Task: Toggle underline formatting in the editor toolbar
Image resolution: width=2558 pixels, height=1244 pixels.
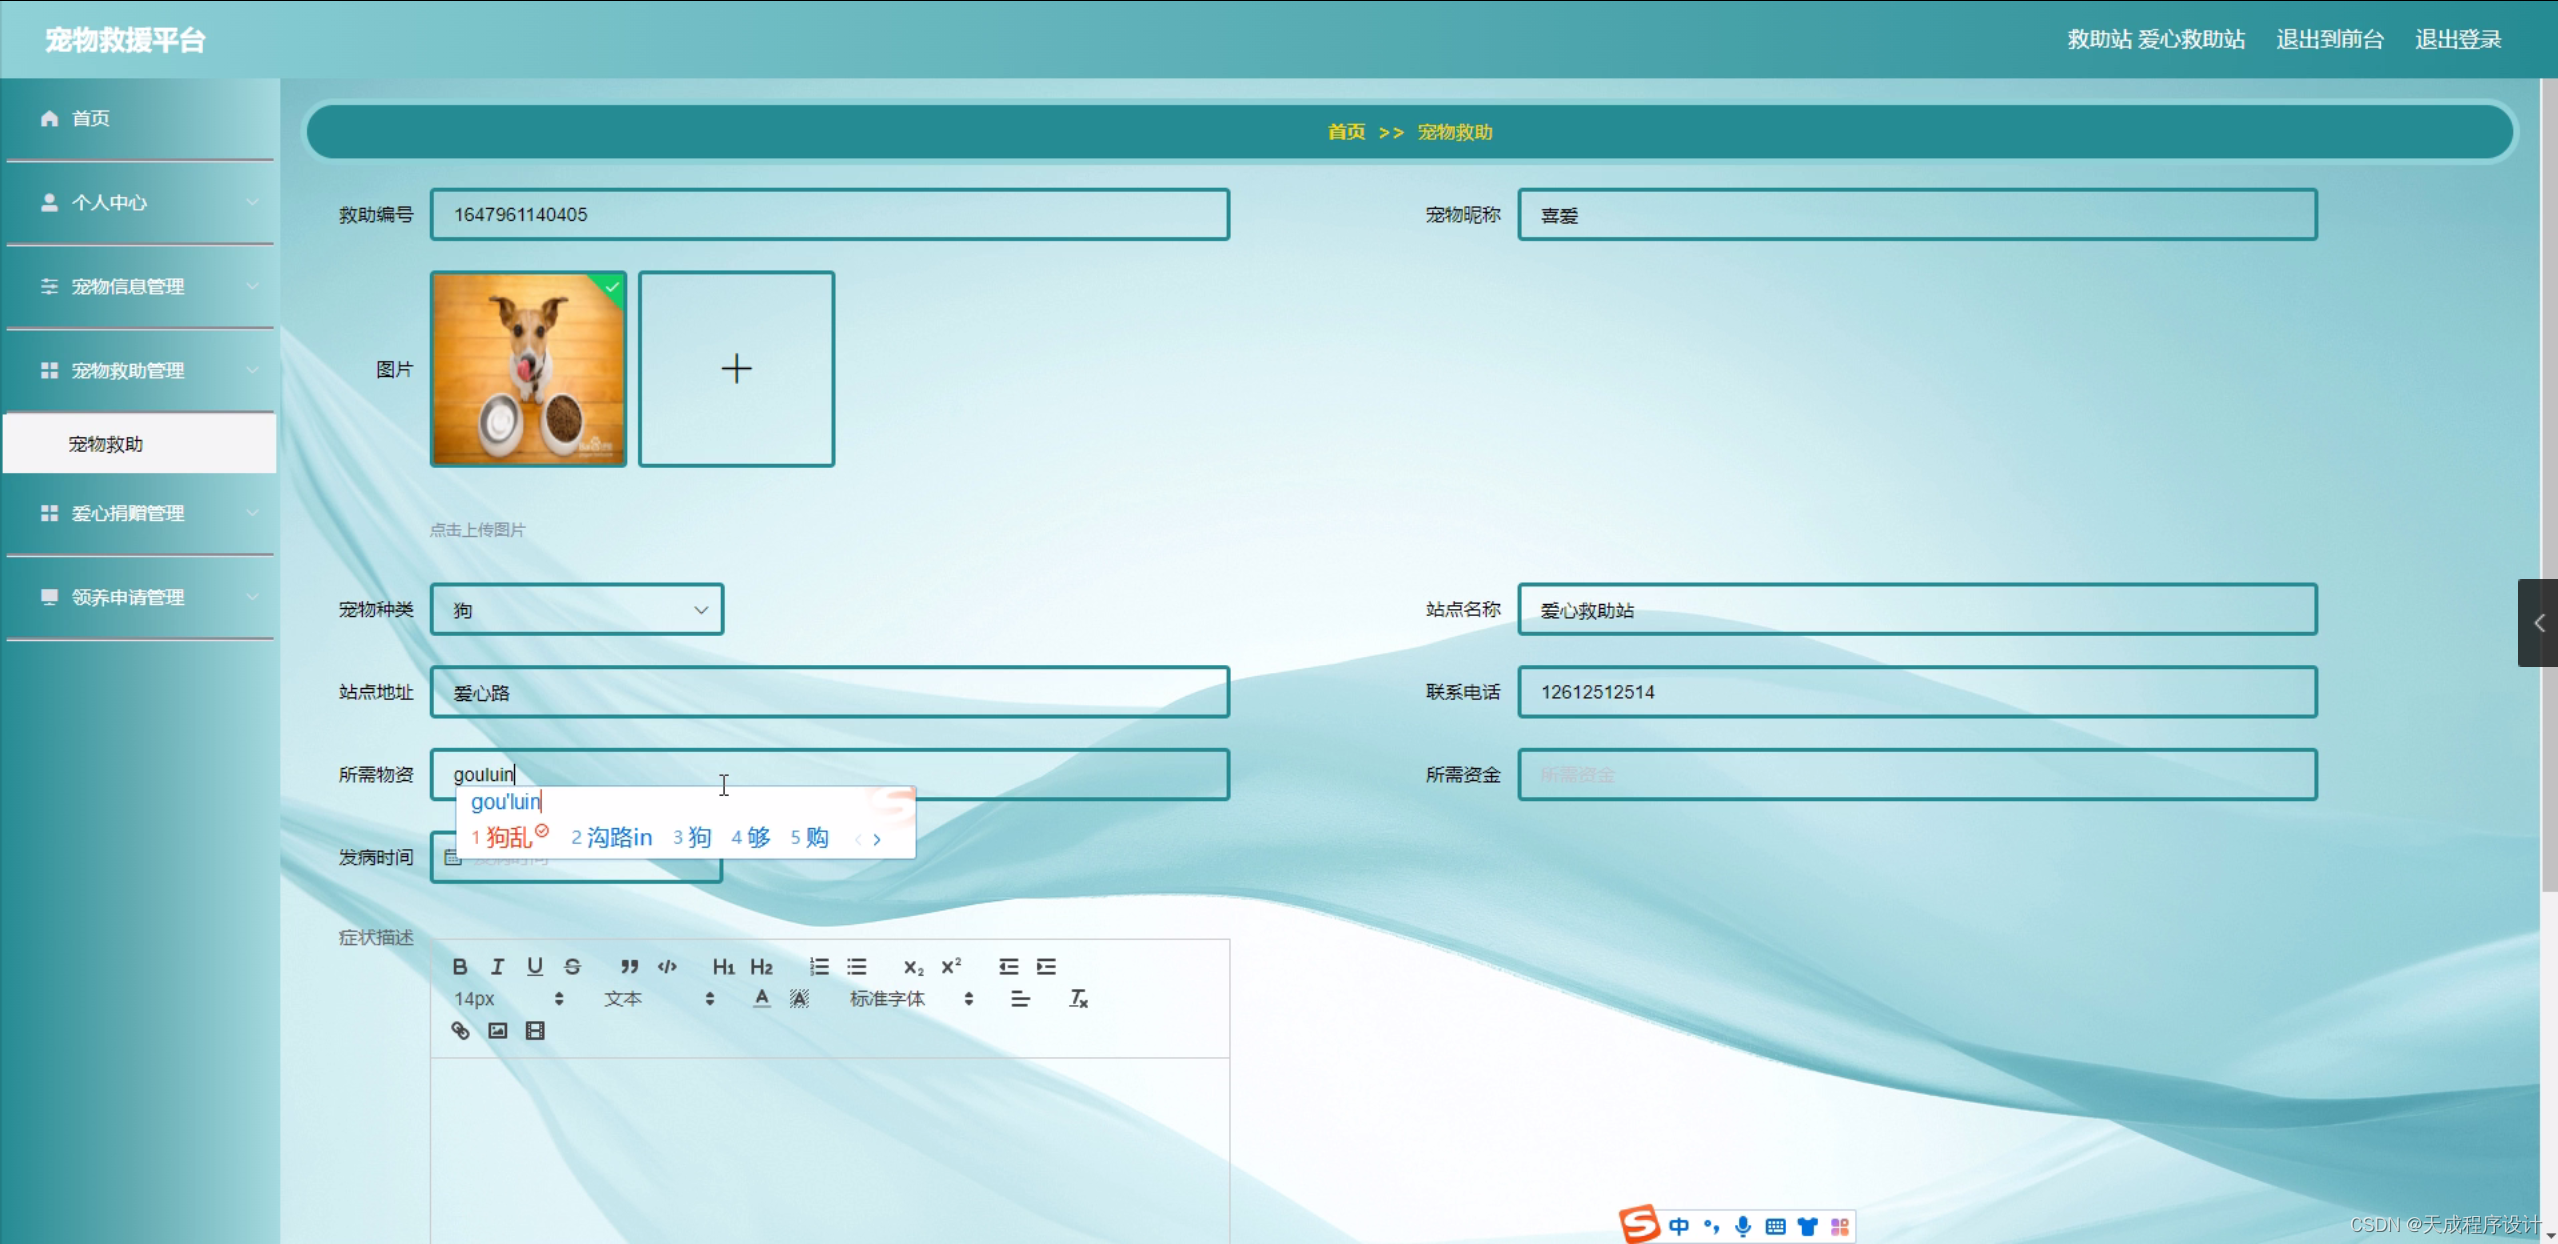Action: 535,966
